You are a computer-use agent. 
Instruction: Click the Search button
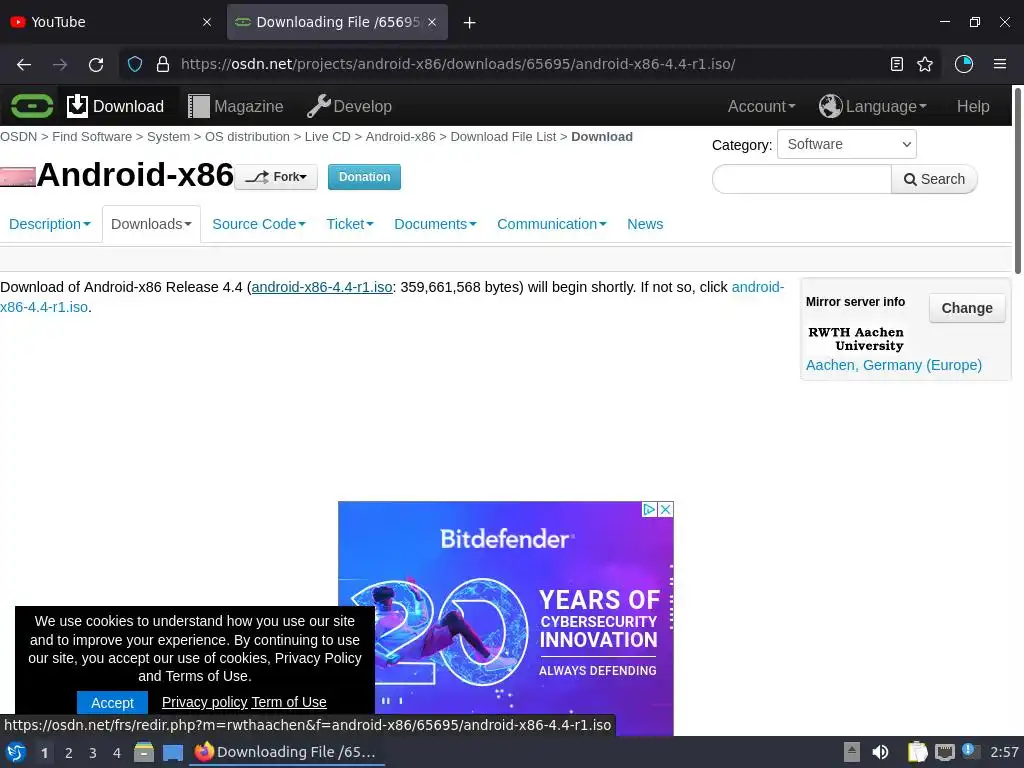tap(935, 179)
